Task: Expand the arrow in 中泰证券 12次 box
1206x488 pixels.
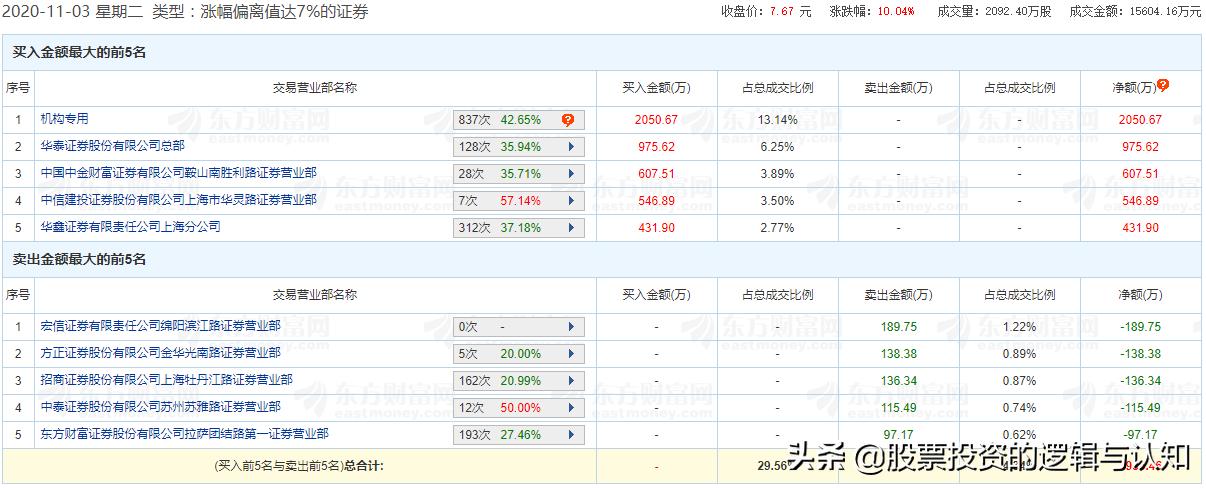Action: 571,408
